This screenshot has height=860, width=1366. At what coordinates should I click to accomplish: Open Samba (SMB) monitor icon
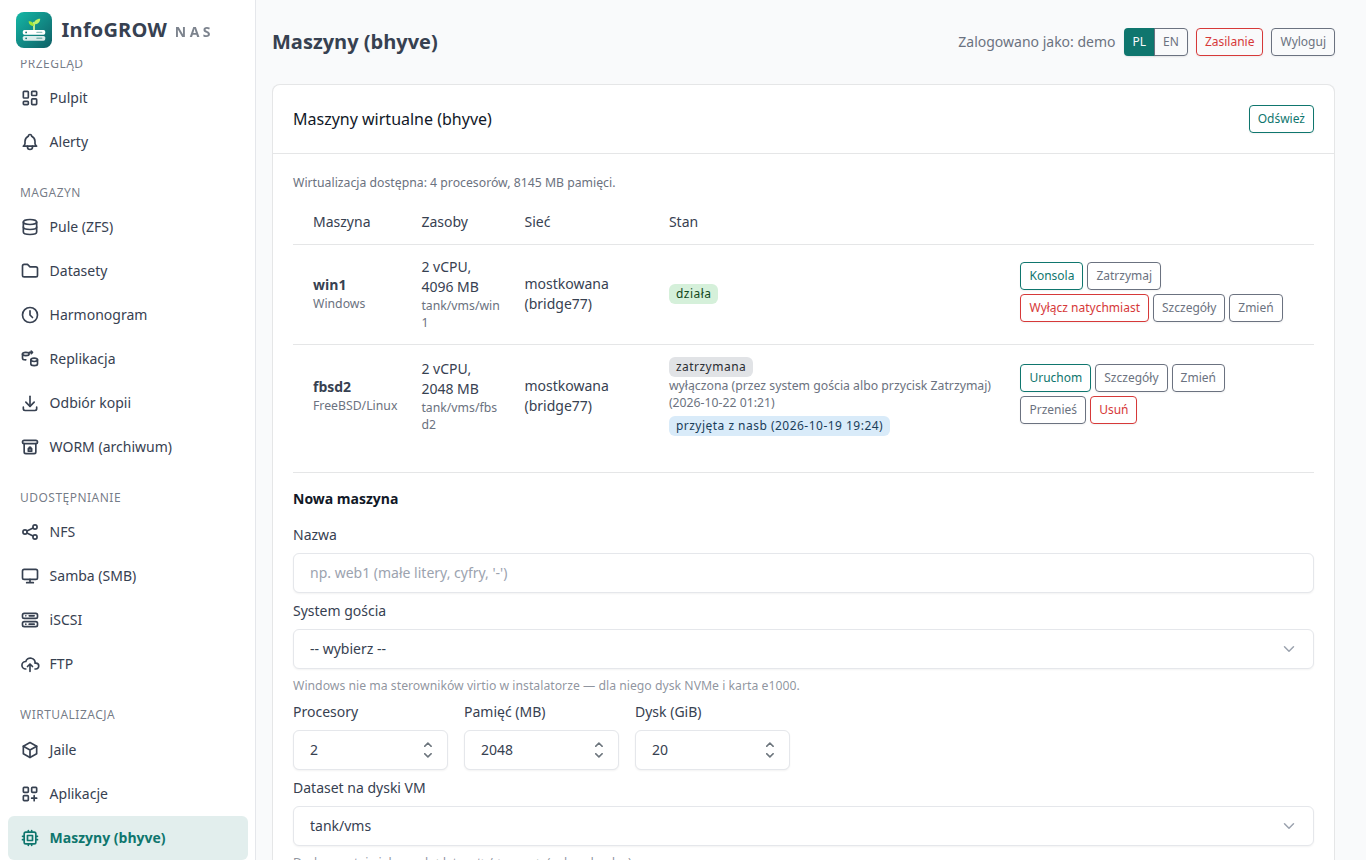tap(30, 576)
